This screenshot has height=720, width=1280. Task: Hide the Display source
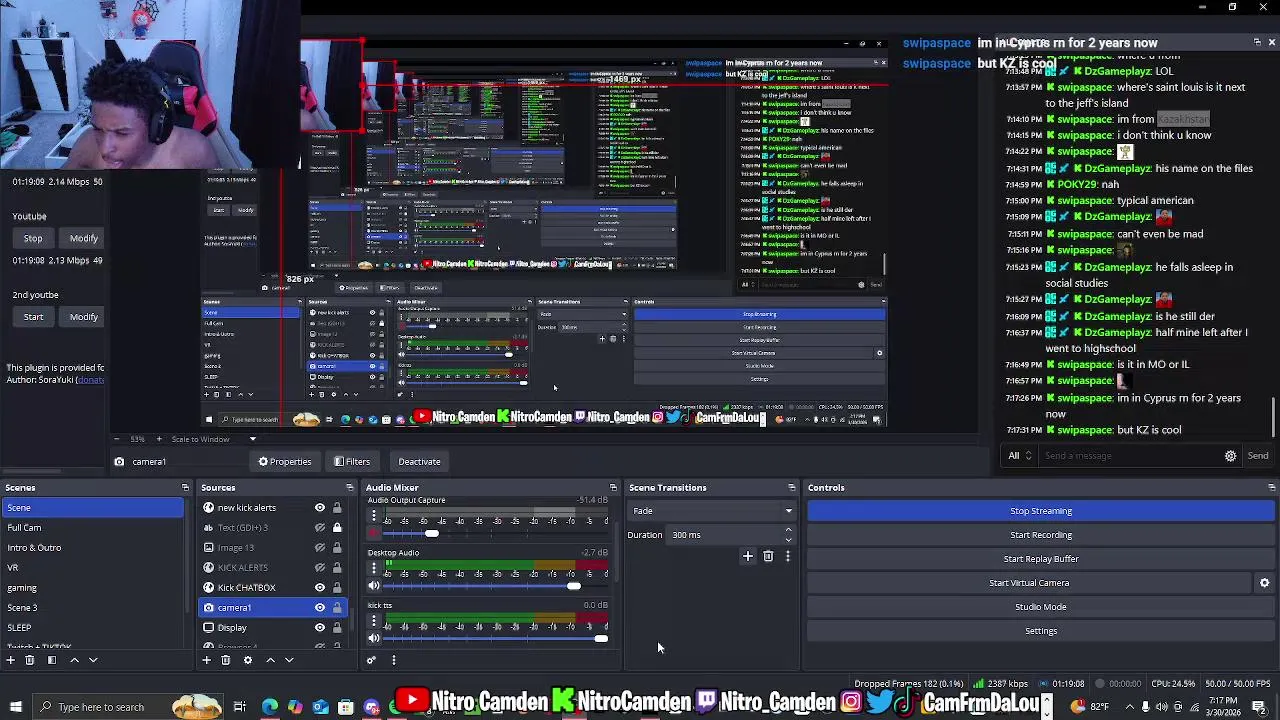(x=320, y=628)
